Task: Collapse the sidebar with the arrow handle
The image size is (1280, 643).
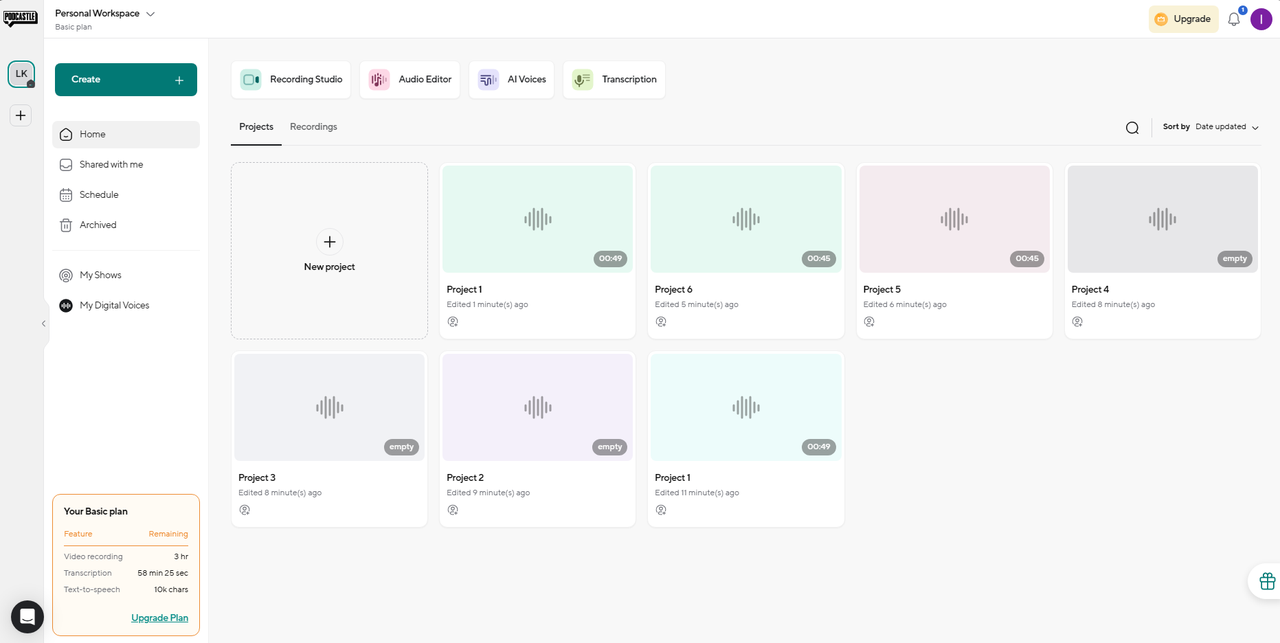Action: point(44,323)
